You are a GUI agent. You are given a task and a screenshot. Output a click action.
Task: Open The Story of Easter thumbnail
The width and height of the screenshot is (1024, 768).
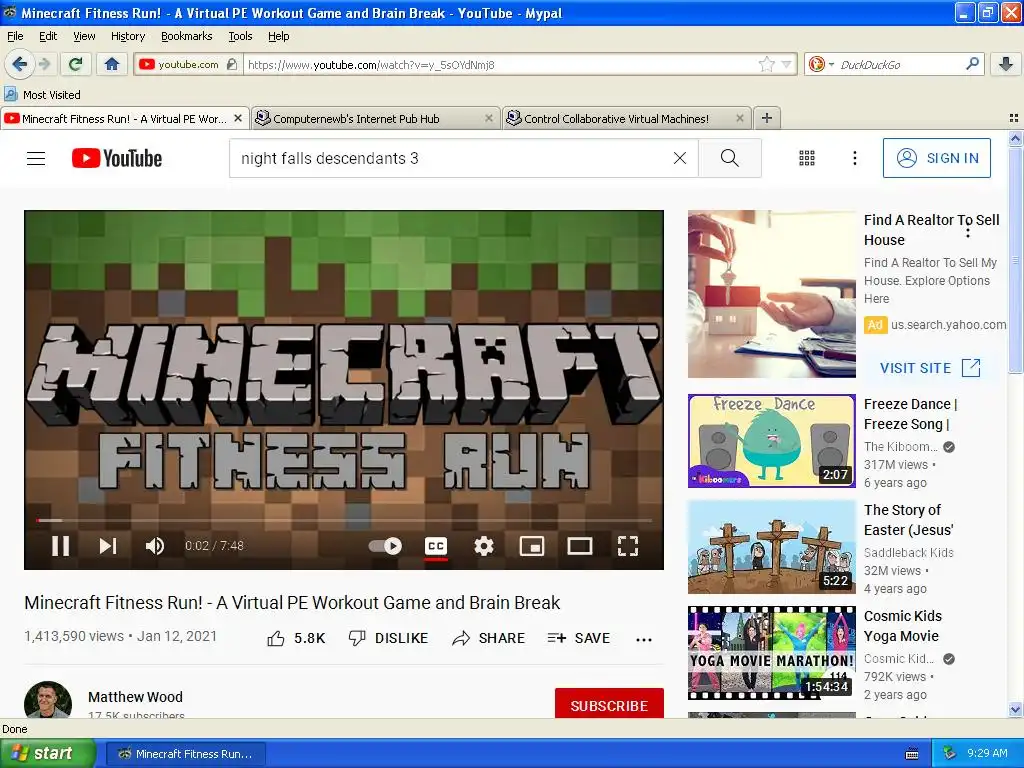[x=771, y=547]
